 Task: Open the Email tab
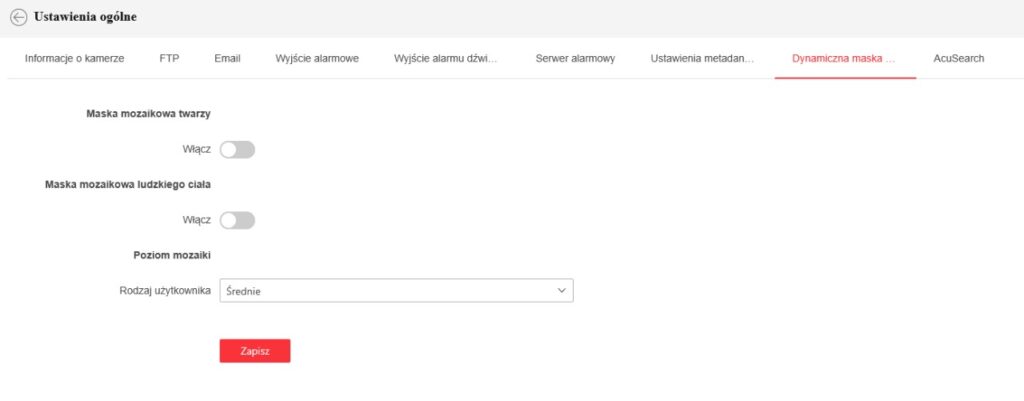point(227,58)
